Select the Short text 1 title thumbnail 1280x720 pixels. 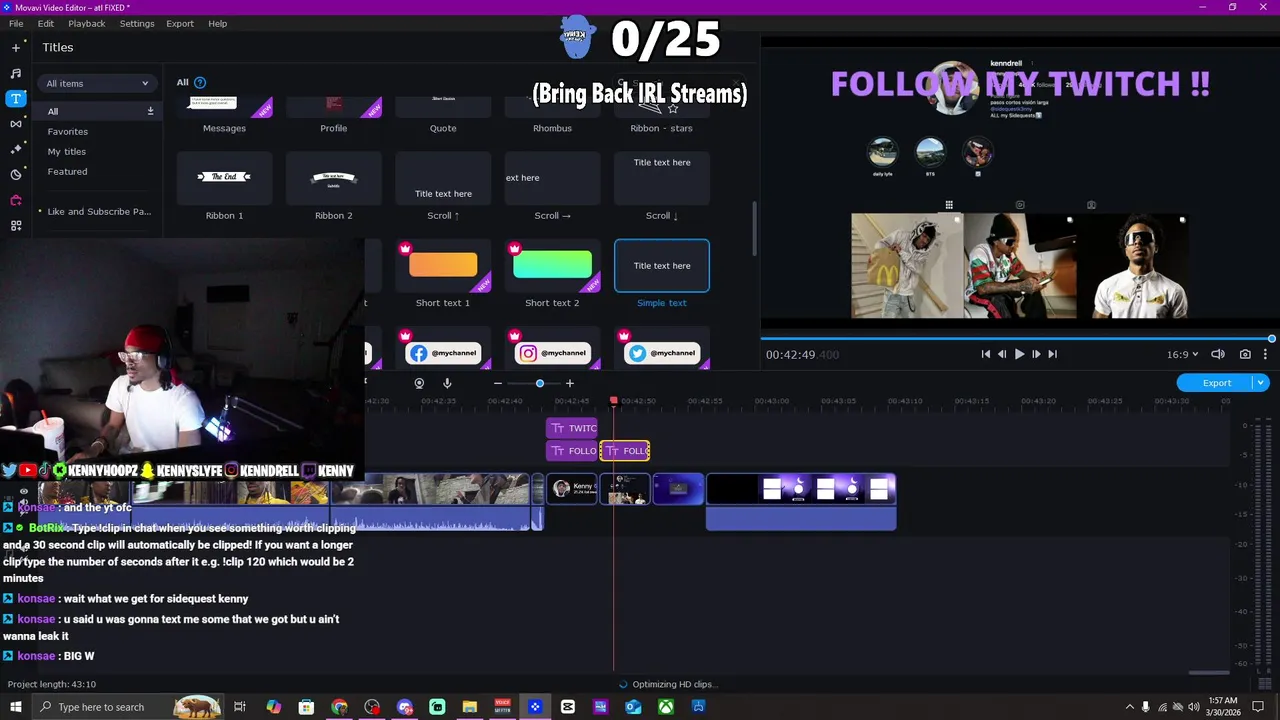coord(443,265)
